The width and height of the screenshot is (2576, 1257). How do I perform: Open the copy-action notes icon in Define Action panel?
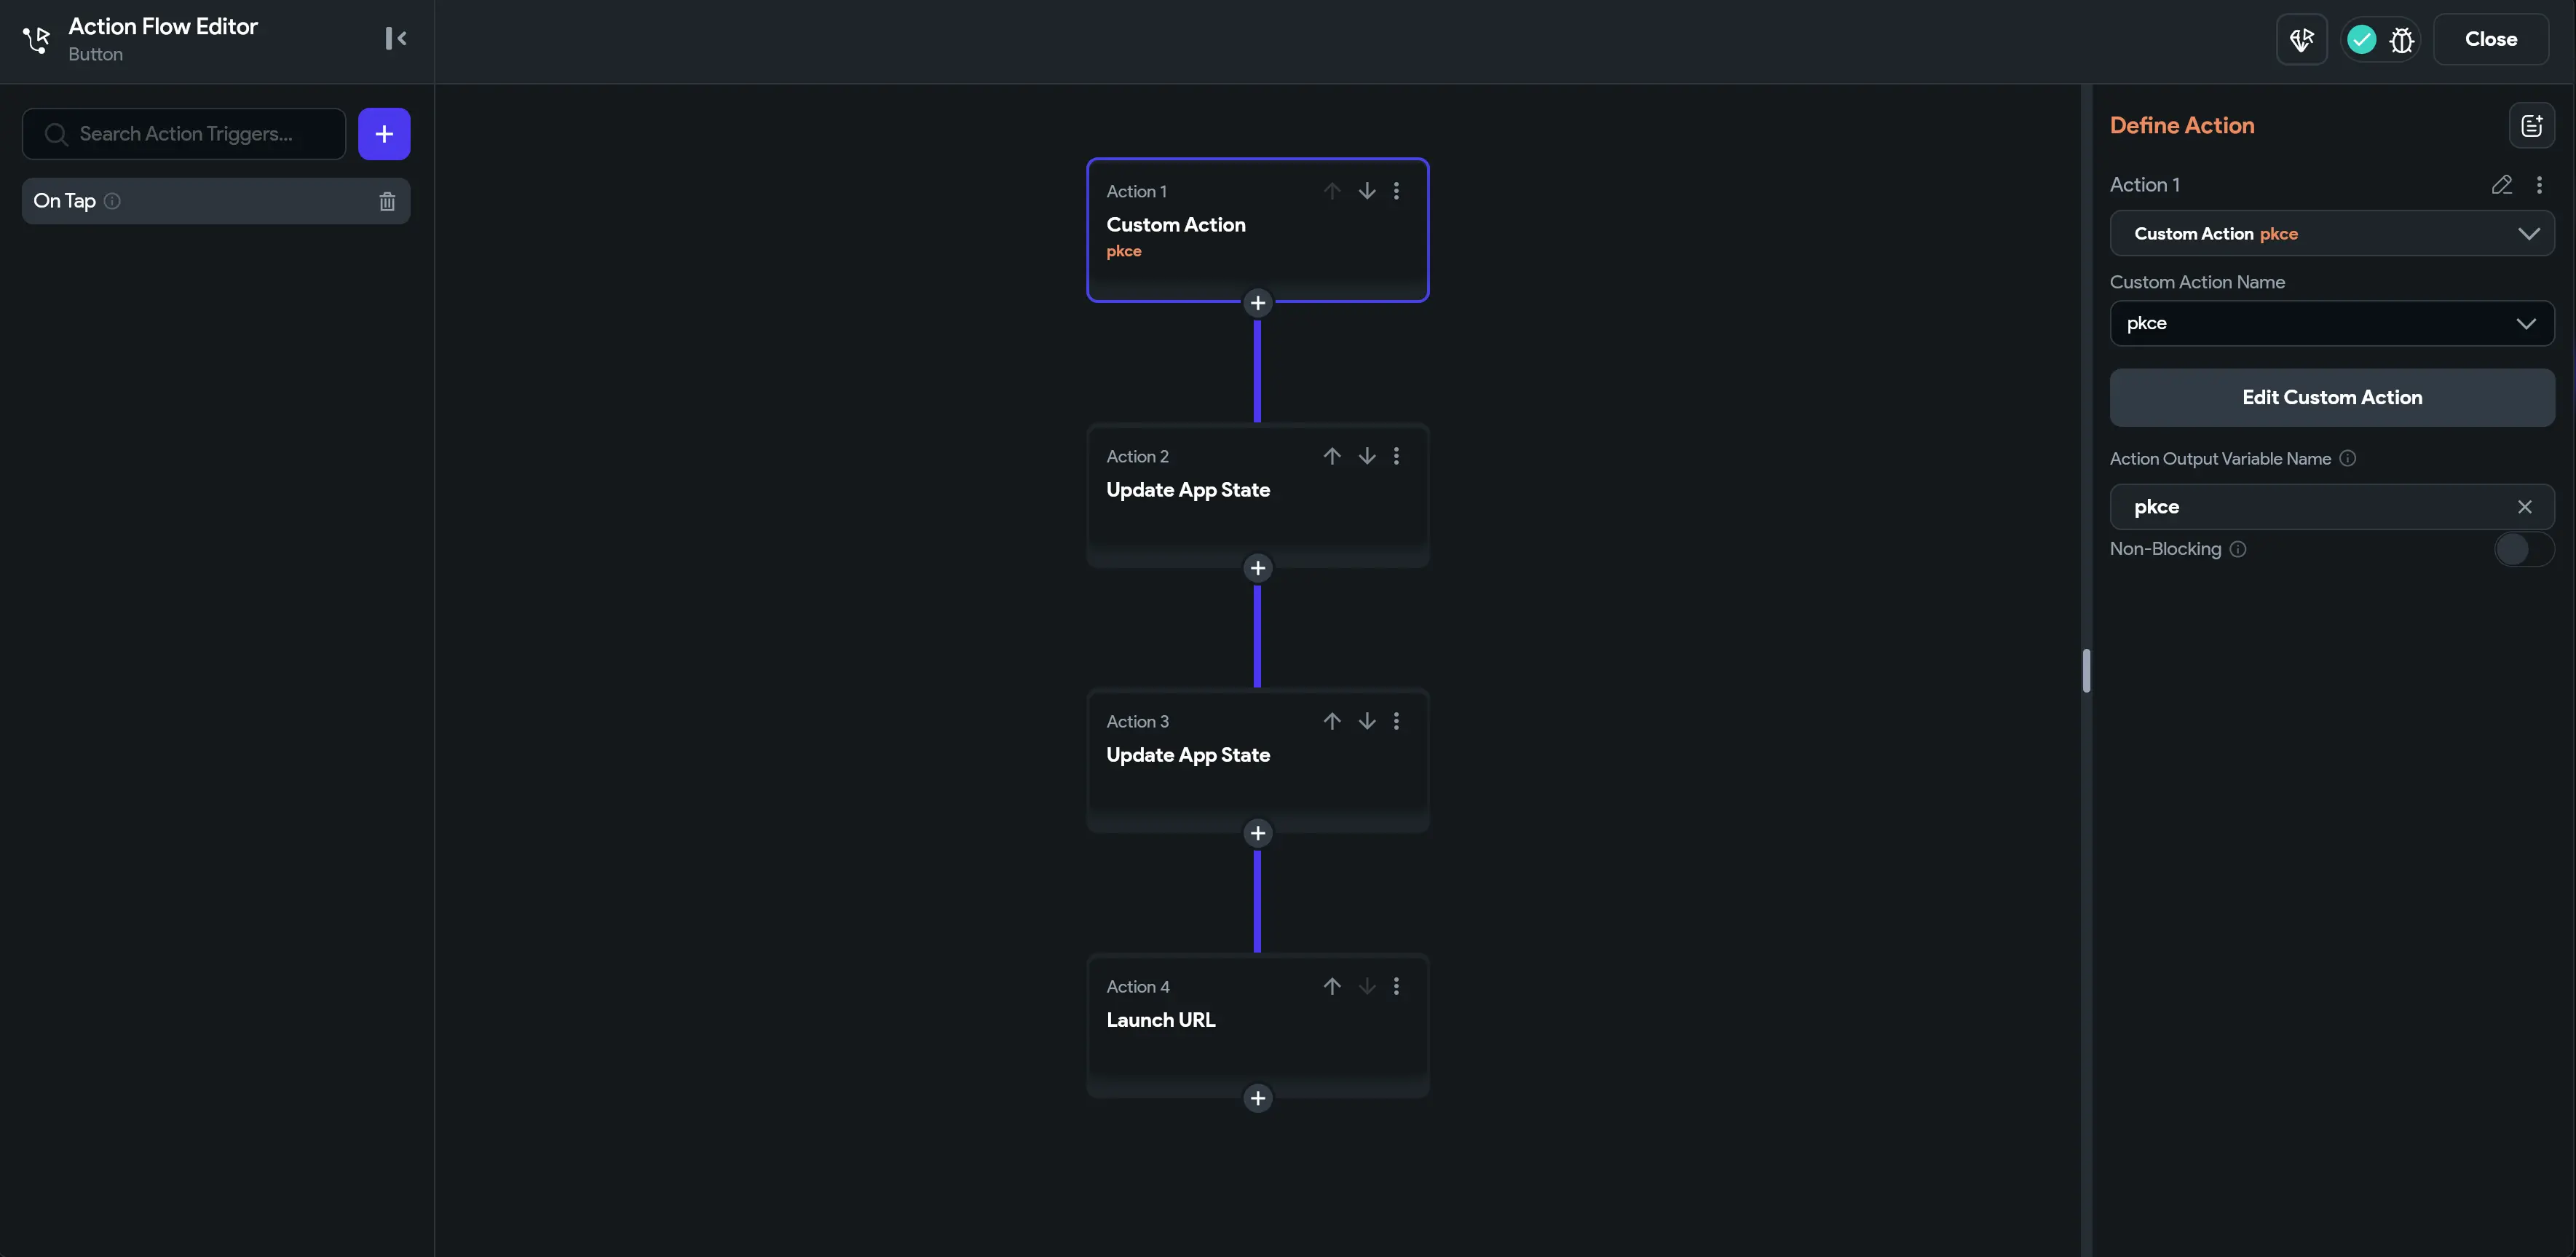[2532, 124]
